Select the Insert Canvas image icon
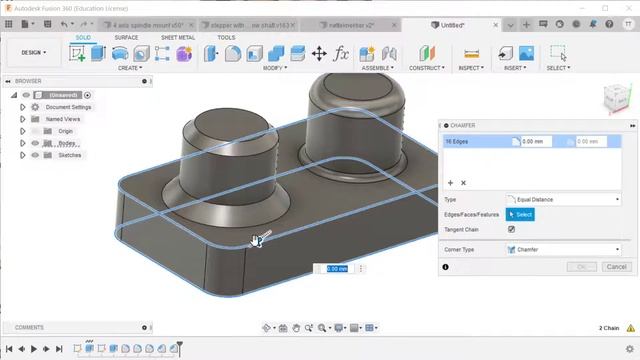 coord(527,53)
